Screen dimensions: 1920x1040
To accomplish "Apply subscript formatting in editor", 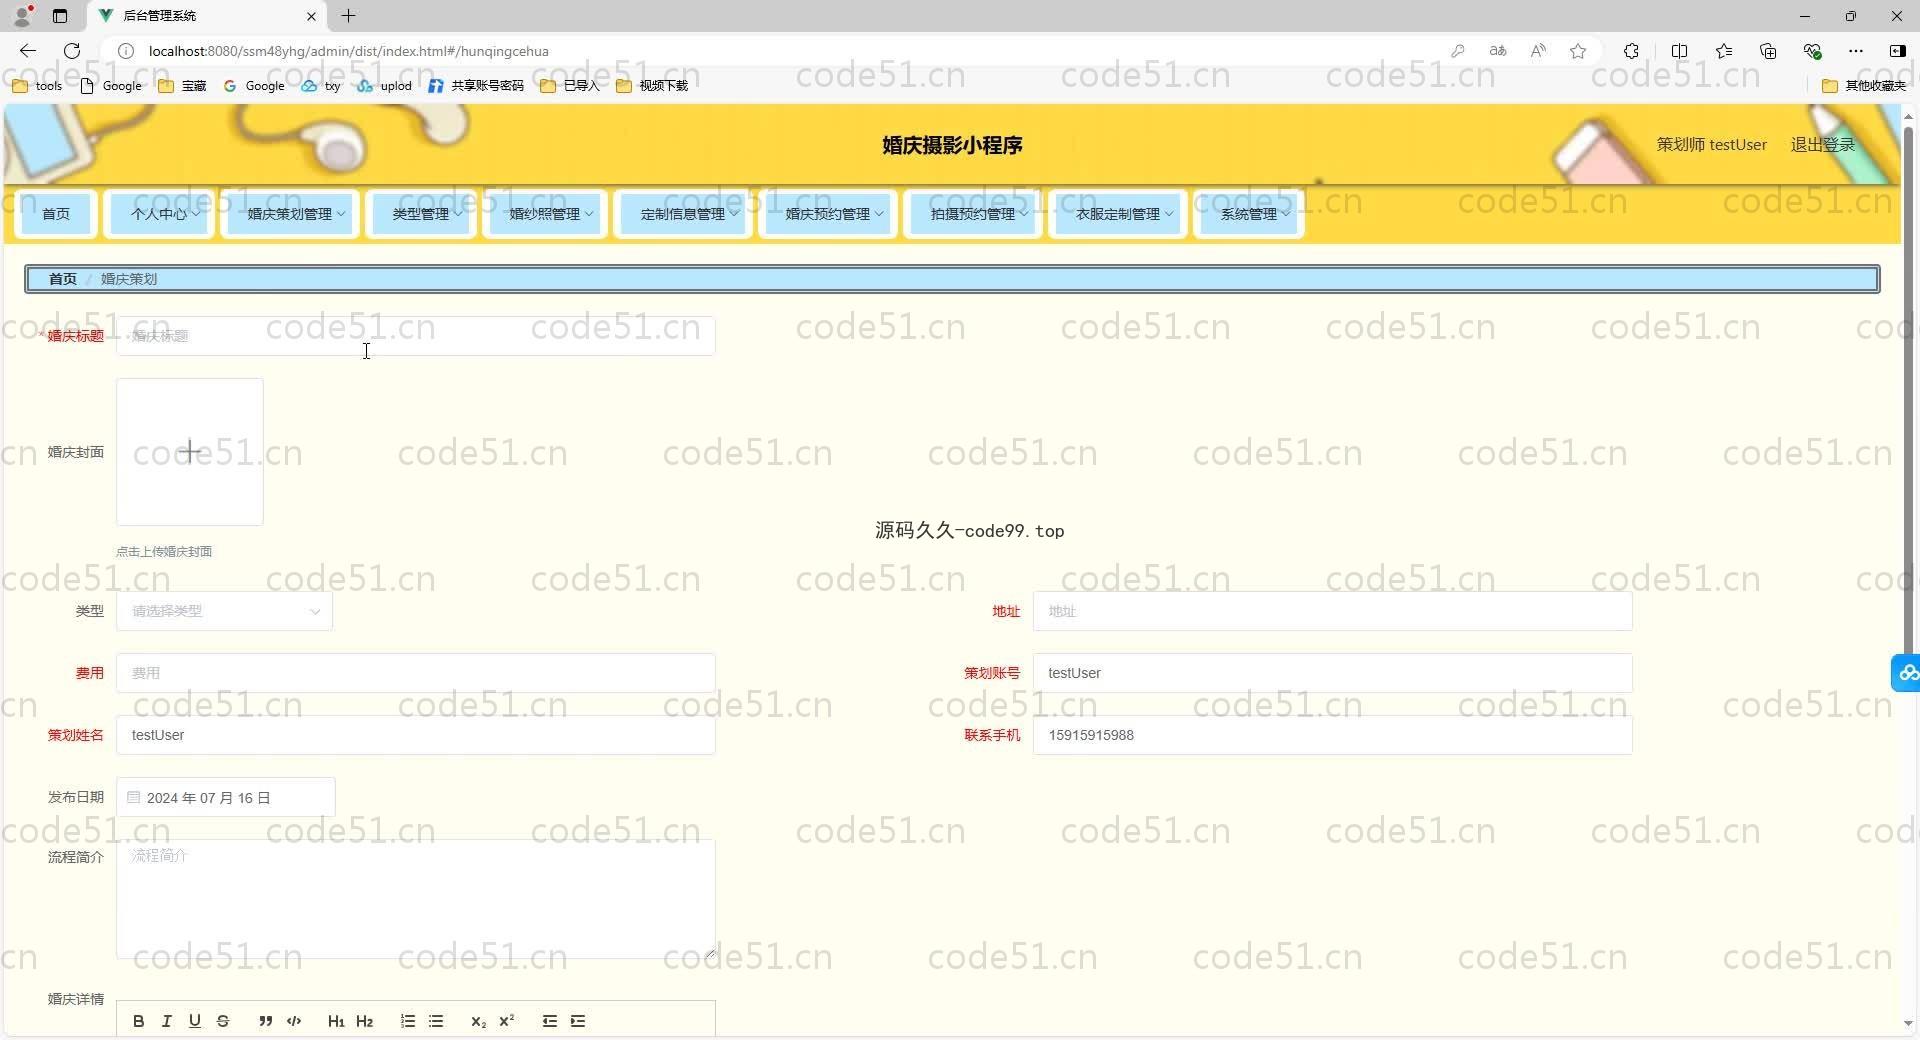I will pos(478,1021).
